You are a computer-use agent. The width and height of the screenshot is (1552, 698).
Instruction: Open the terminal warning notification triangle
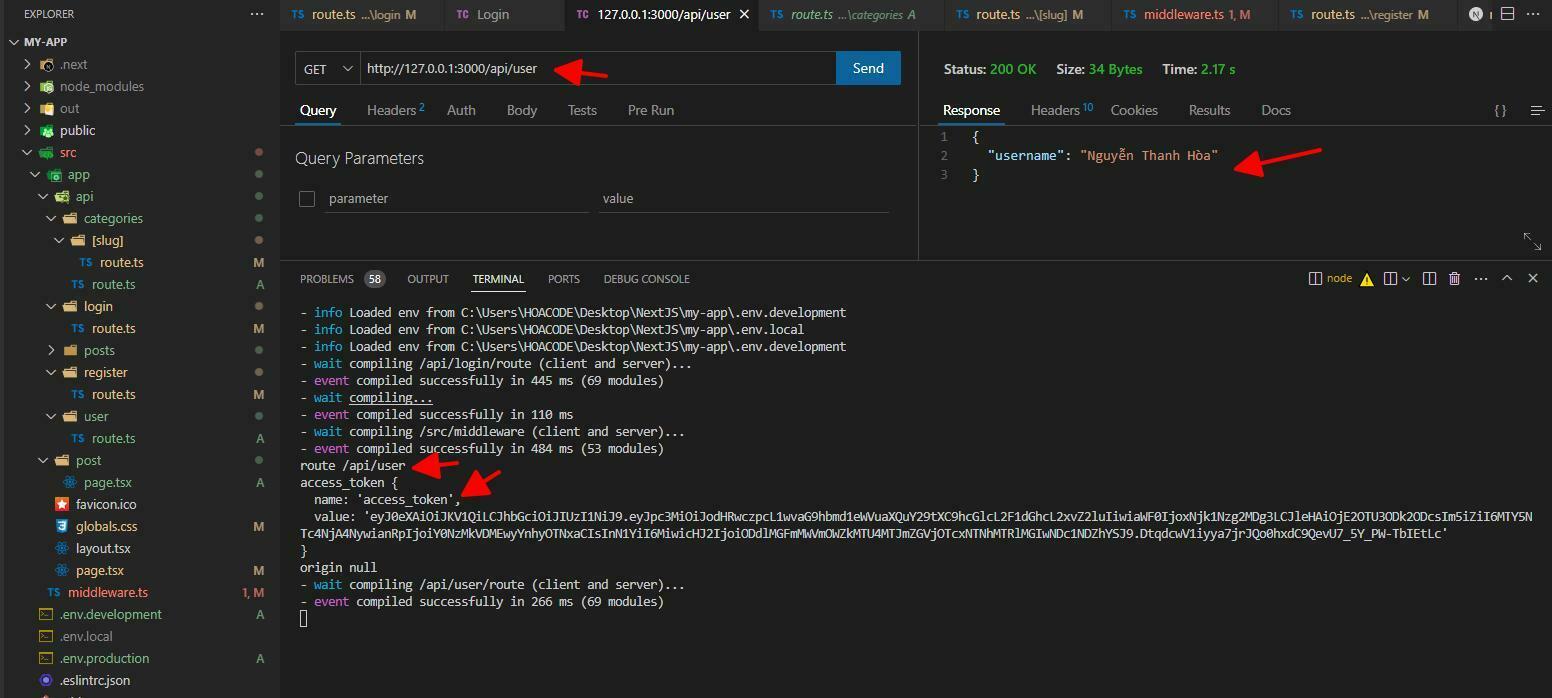coord(1367,278)
